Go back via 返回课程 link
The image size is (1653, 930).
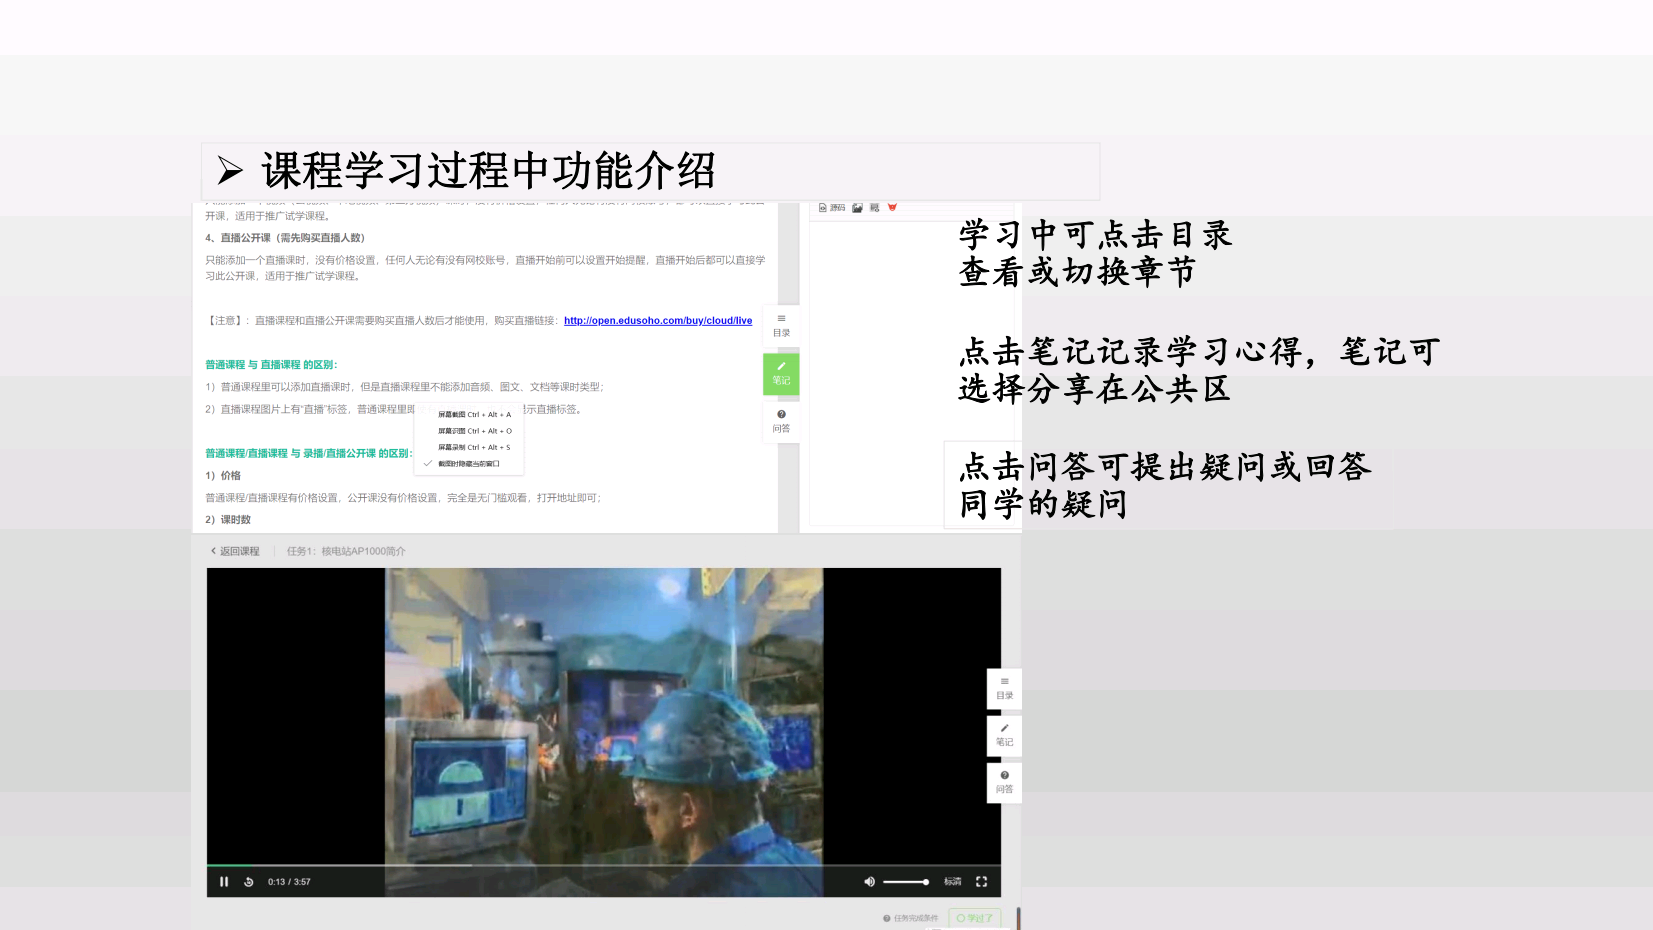click(x=236, y=551)
